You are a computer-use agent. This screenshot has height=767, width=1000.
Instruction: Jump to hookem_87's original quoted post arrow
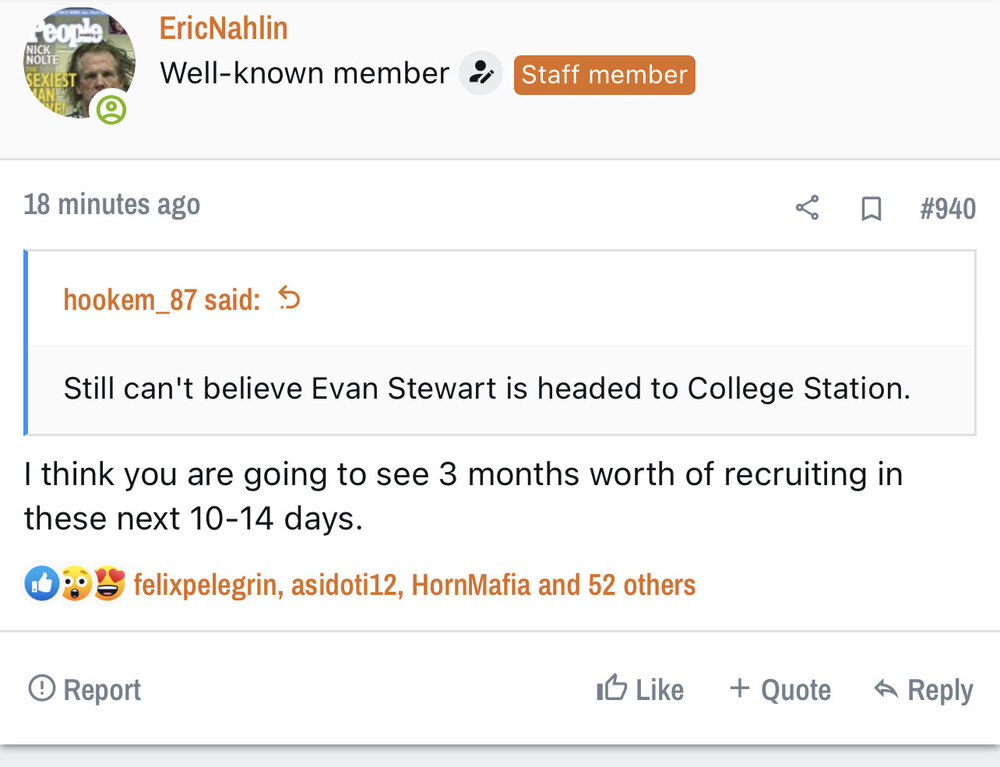[289, 298]
